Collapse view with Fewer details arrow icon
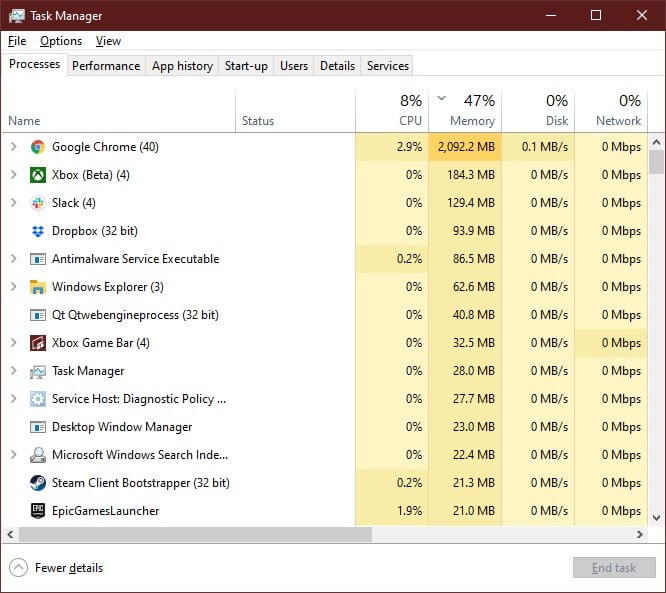 pyautogui.click(x=18, y=568)
